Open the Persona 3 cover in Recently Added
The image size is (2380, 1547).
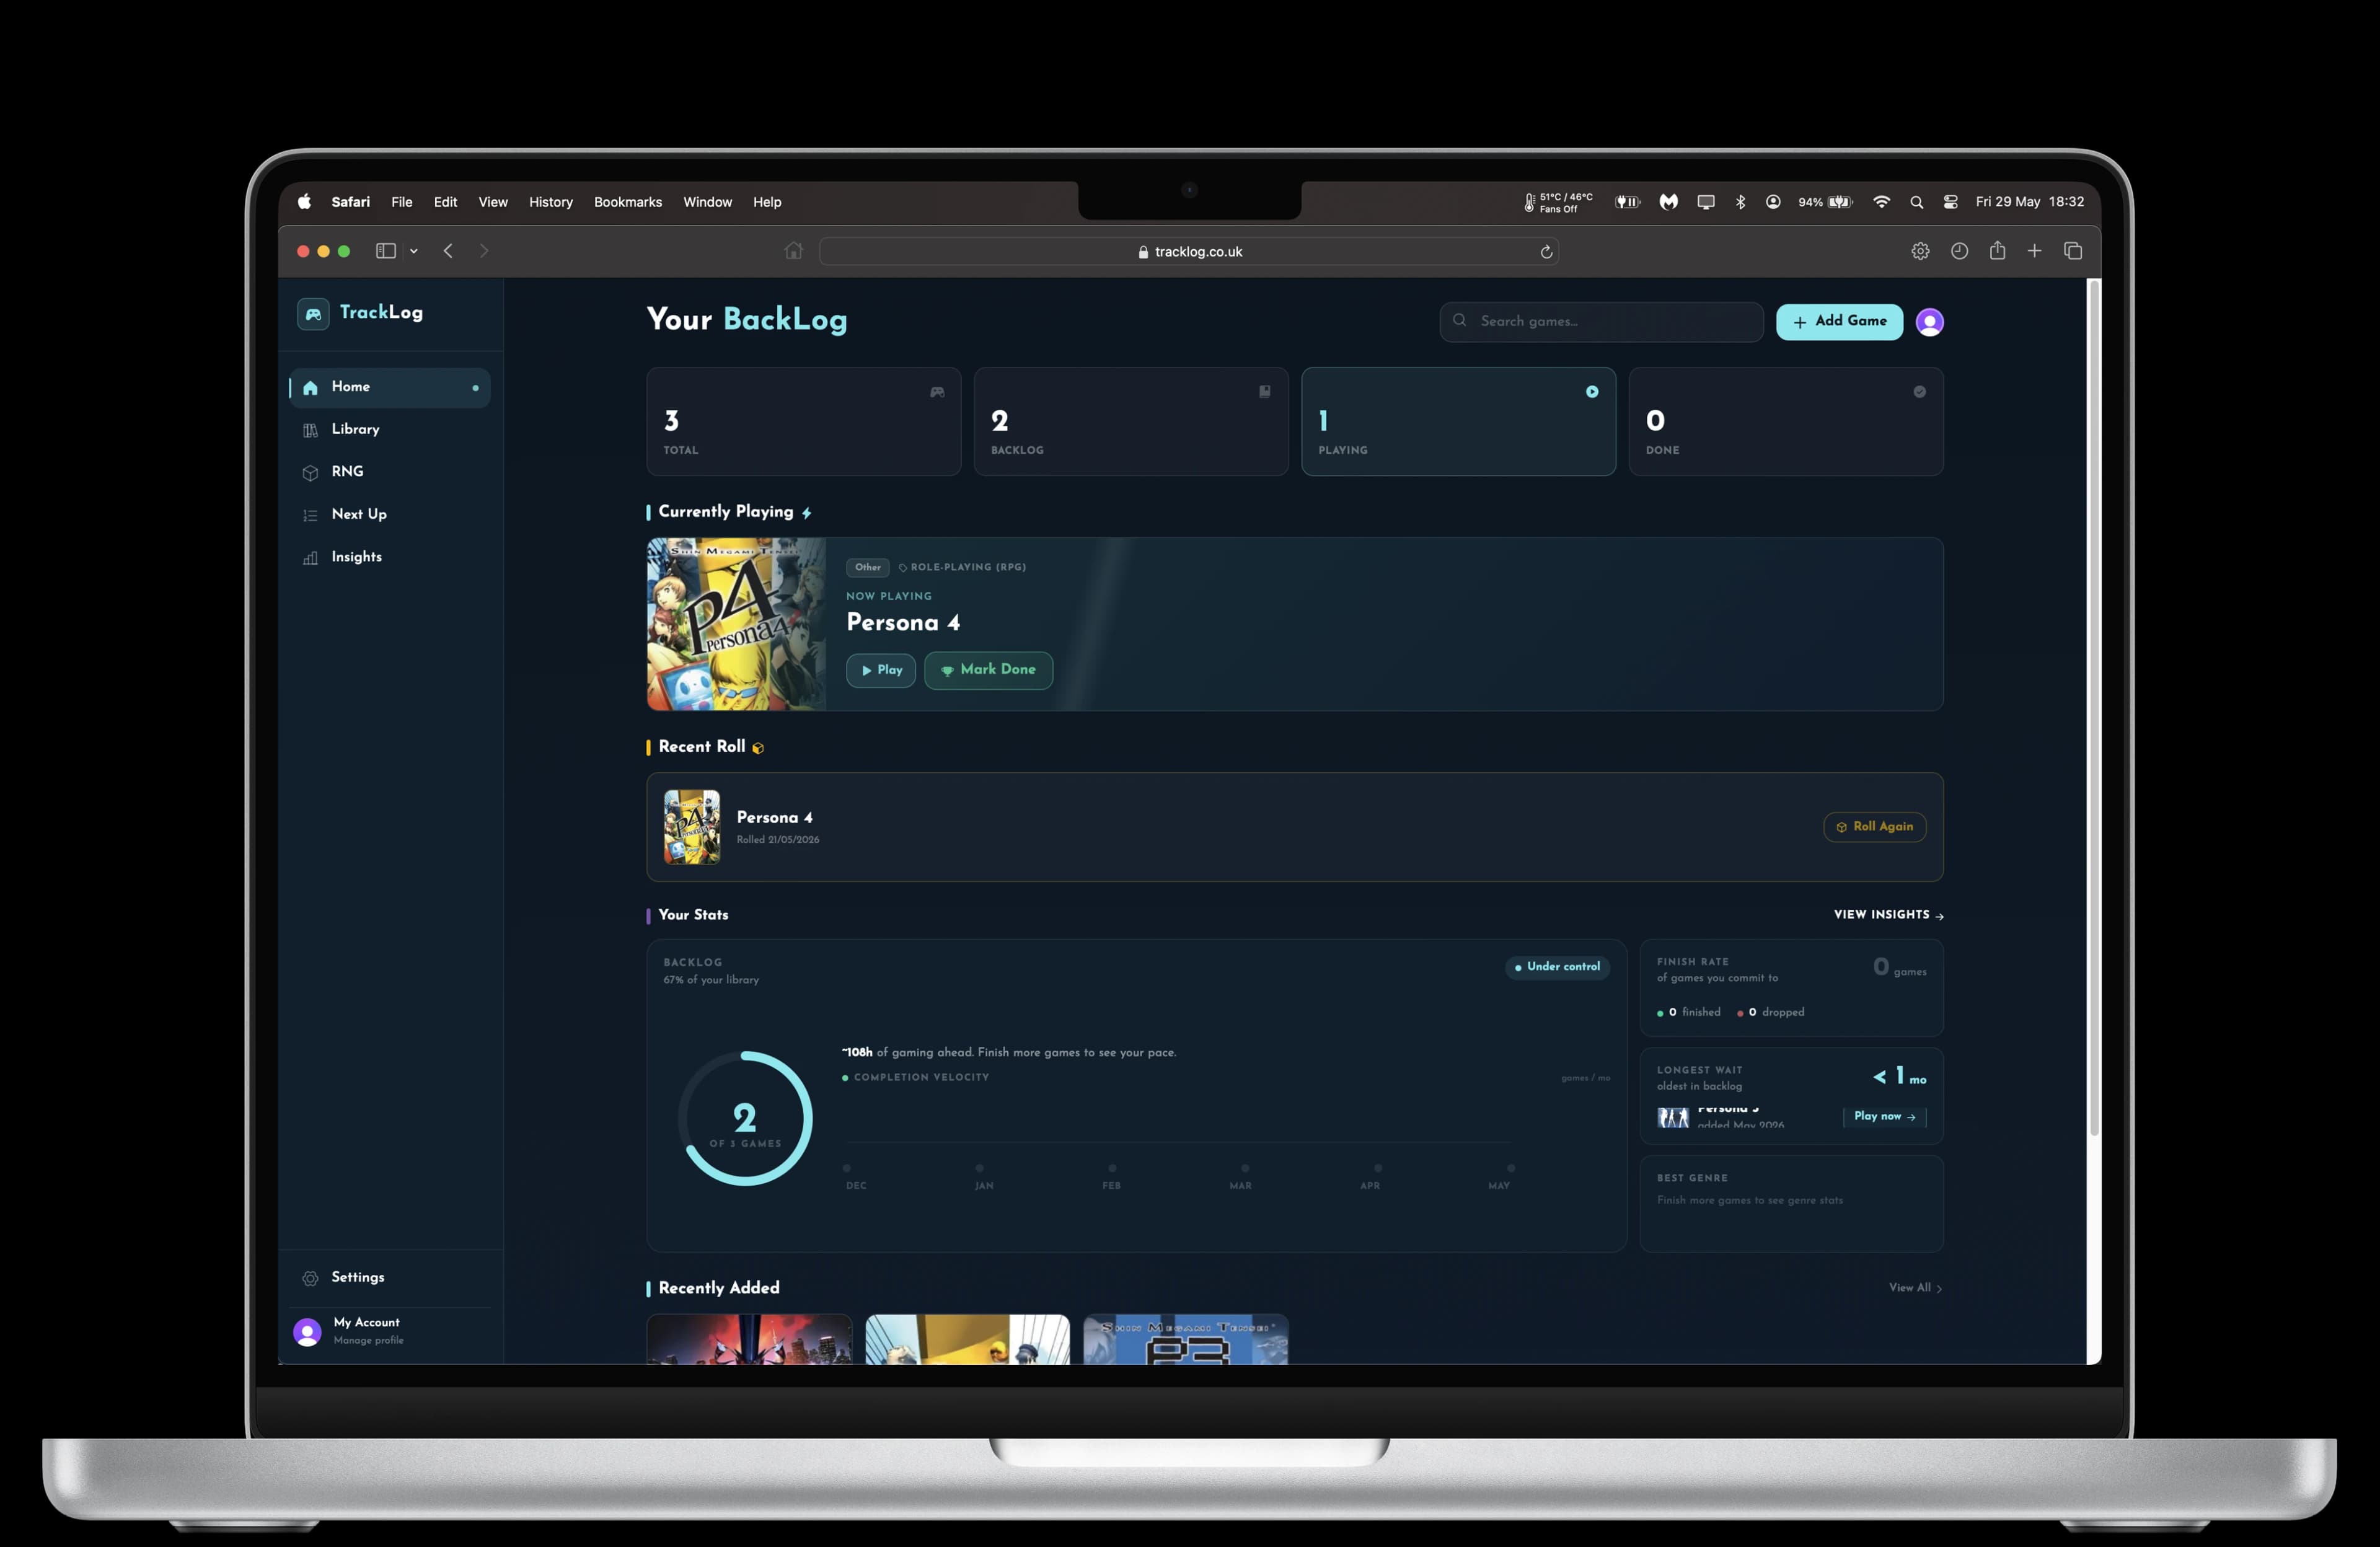click(1185, 1339)
